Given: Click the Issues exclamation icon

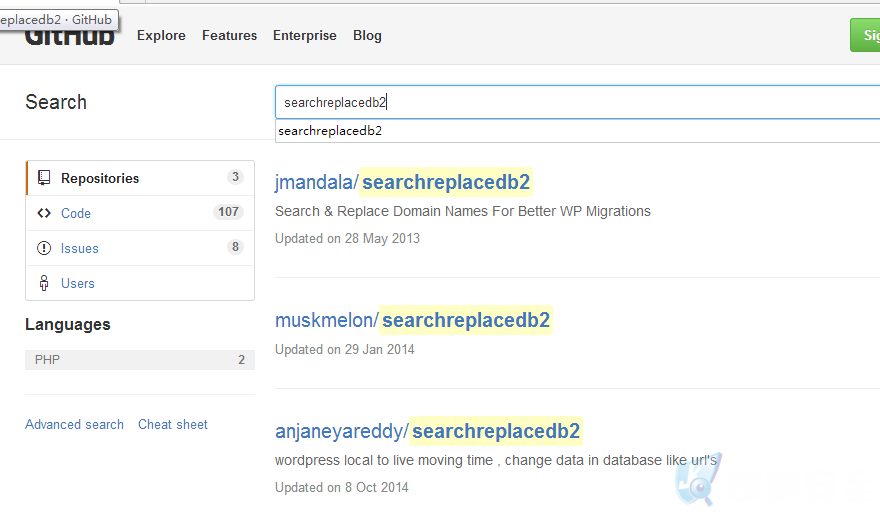Looking at the screenshot, I should click(44, 248).
